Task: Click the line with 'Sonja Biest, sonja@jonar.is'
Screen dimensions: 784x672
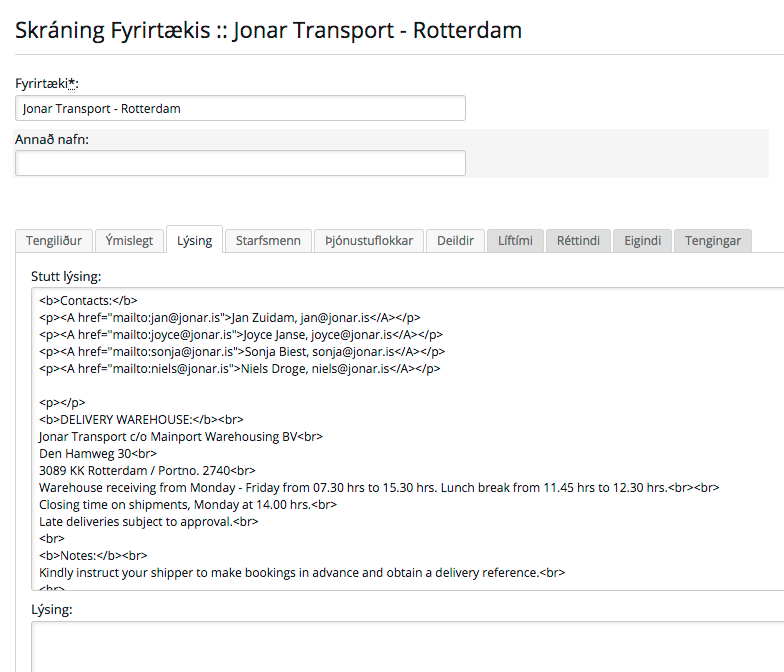Action: [x=242, y=352]
